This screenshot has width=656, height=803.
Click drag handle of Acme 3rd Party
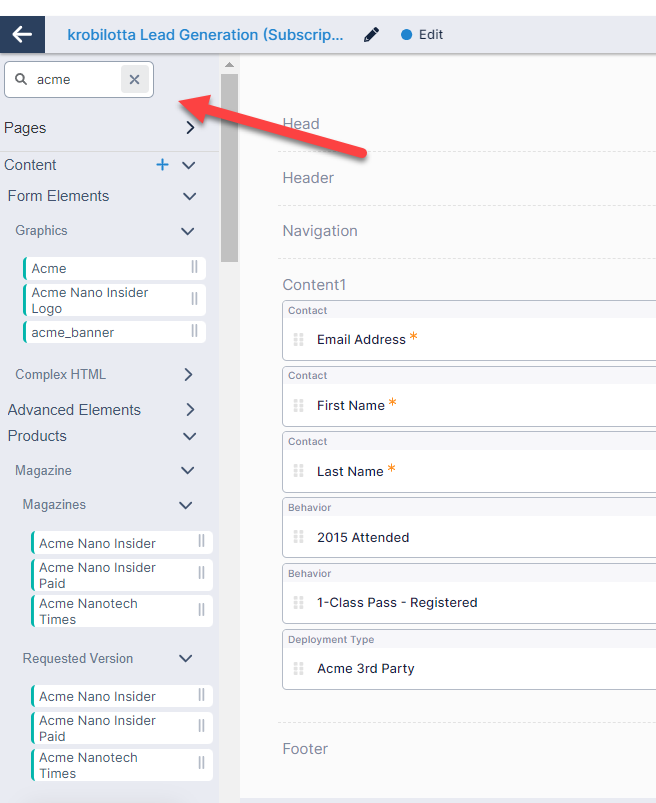pos(298,669)
